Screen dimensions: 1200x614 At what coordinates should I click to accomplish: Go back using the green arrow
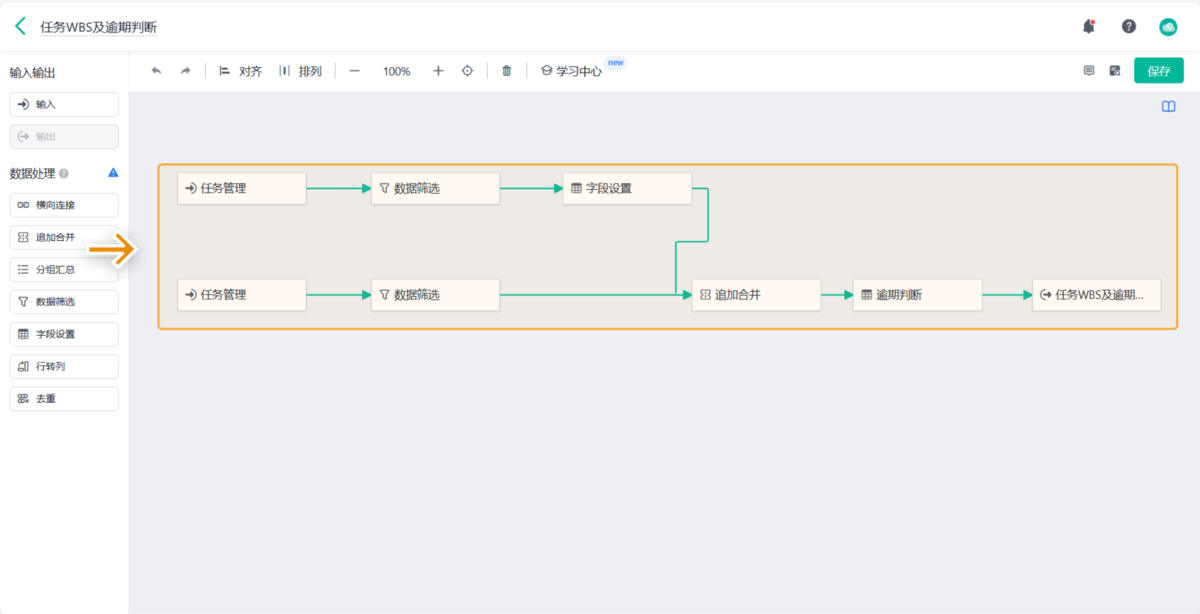click(x=20, y=26)
